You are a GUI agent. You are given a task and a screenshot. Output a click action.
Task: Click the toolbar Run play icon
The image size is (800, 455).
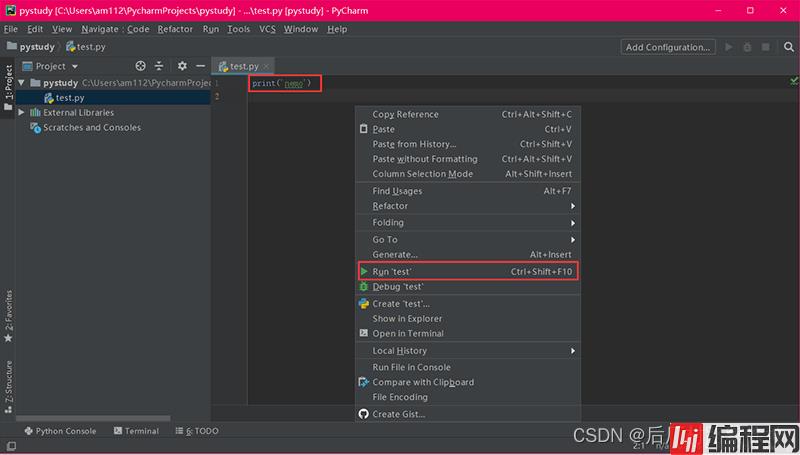coord(729,47)
